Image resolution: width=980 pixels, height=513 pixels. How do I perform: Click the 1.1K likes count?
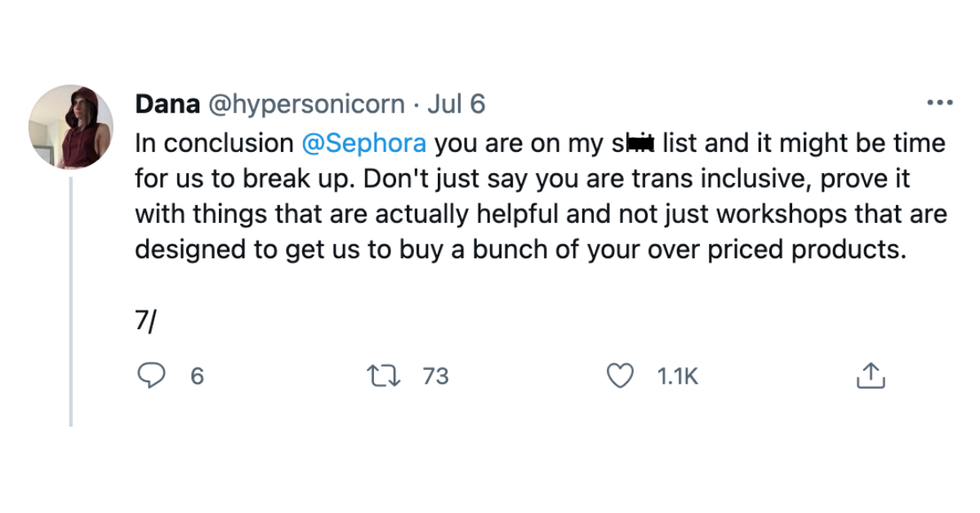pyautogui.click(x=677, y=377)
